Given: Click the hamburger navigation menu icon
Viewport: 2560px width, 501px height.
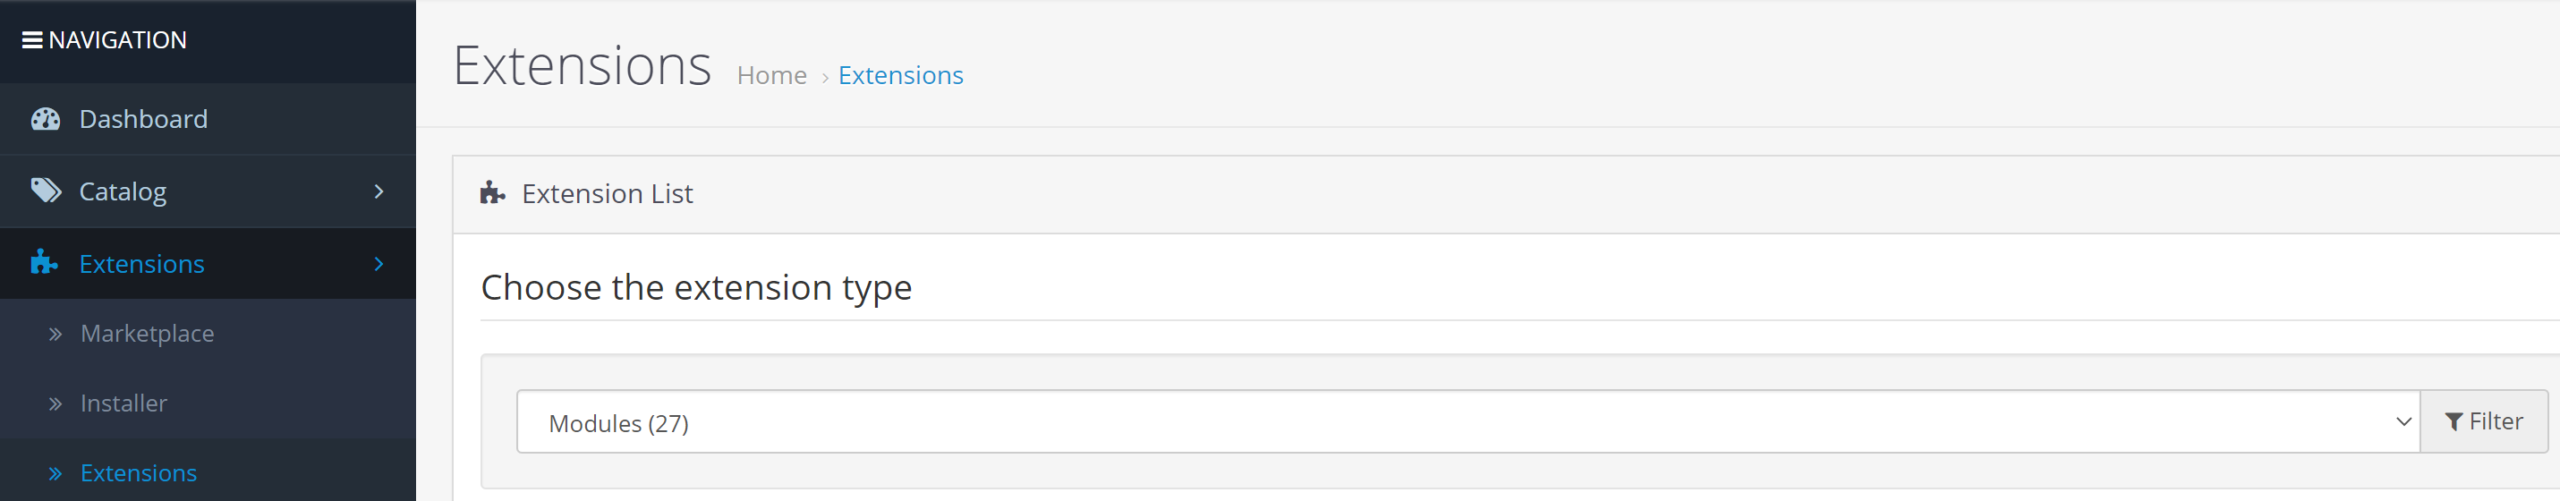Looking at the screenshot, I should [x=32, y=40].
